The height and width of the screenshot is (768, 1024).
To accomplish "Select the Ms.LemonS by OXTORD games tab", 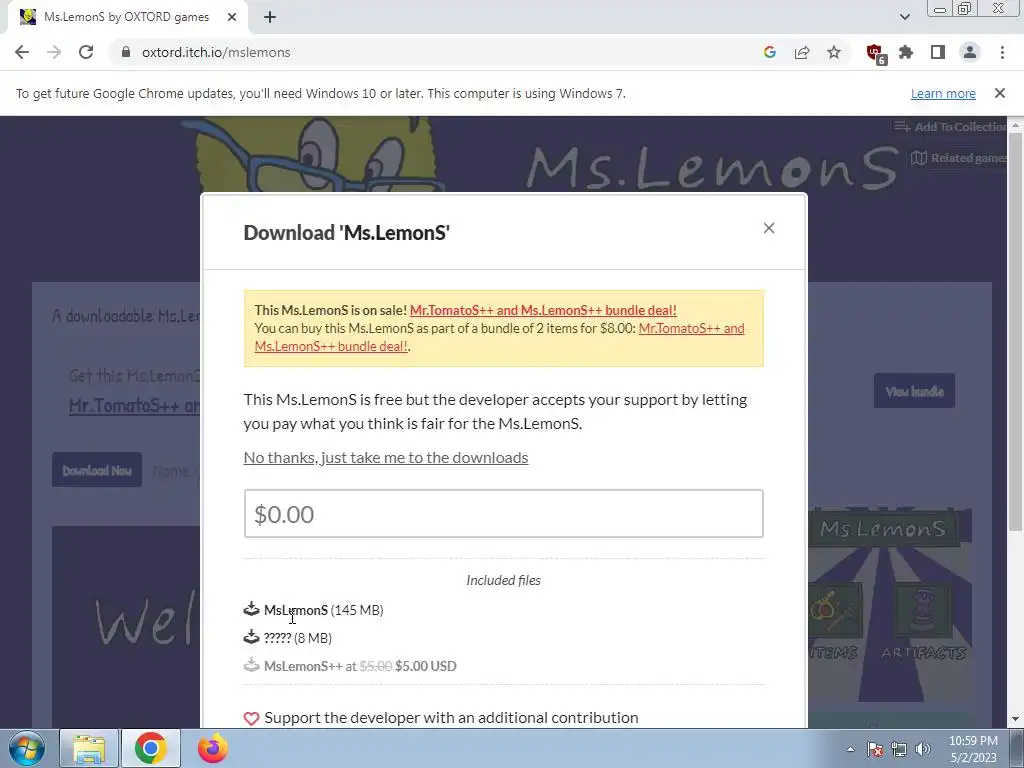I will point(127,18).
